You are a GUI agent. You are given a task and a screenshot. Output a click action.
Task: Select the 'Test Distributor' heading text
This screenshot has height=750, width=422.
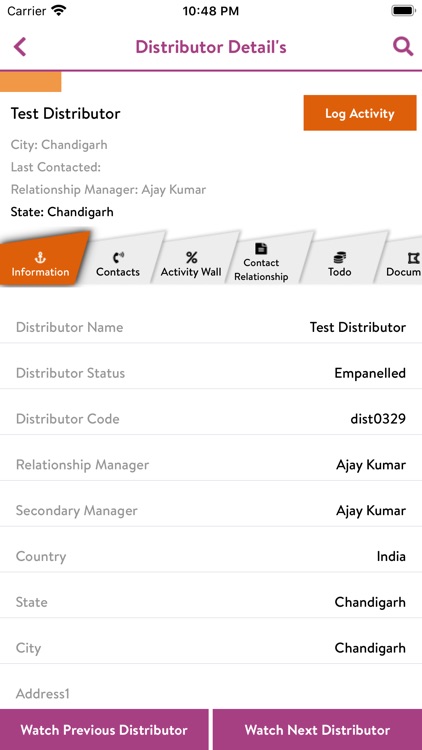coord(66,113)
